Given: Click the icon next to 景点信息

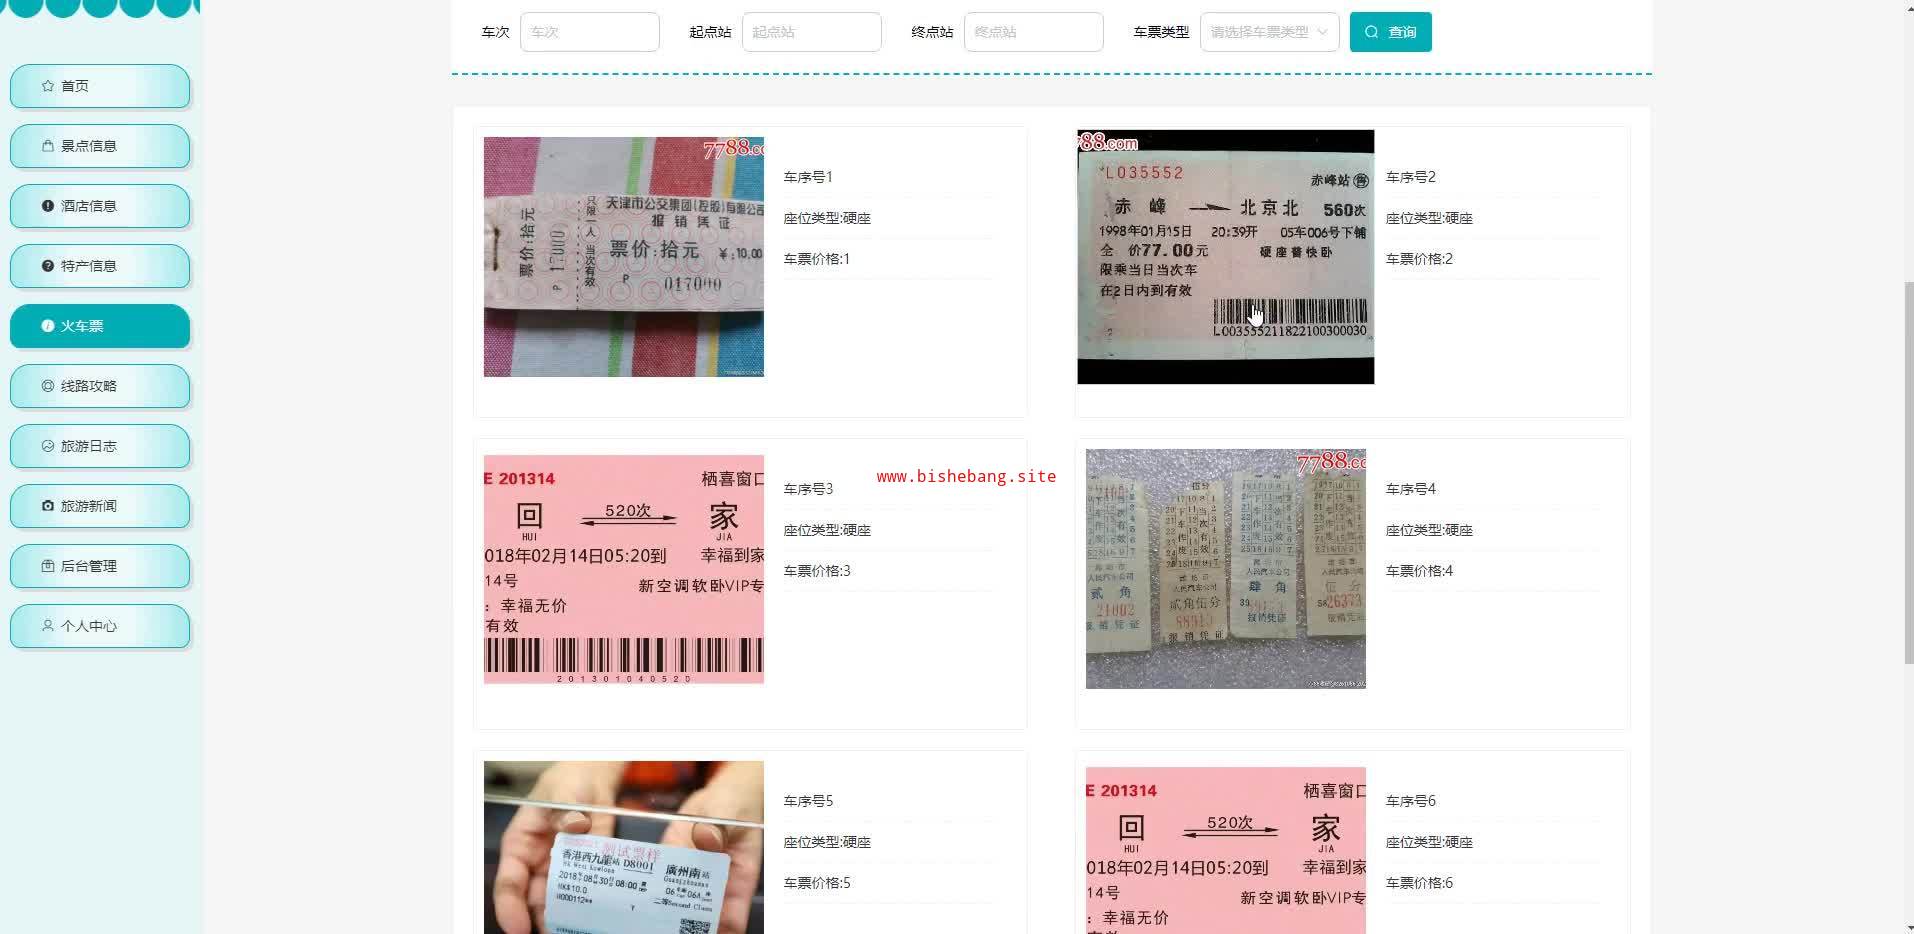Looking at the screenshot, I should 48,146.
